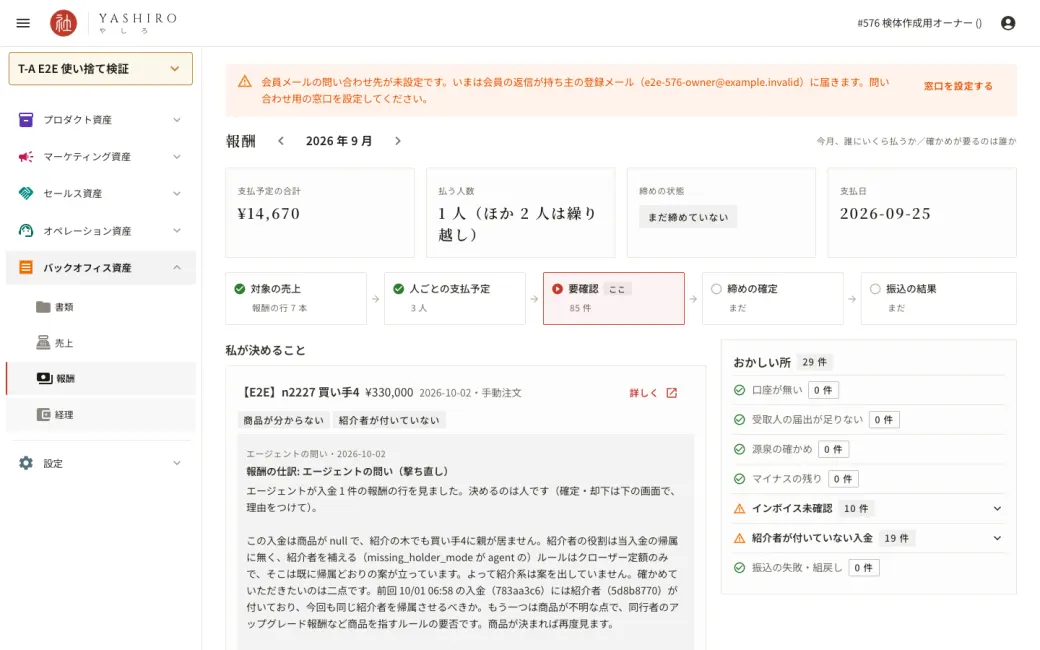
Task: Click the おかしい所 29 件 count badge
Action: [x=814, y=362]
